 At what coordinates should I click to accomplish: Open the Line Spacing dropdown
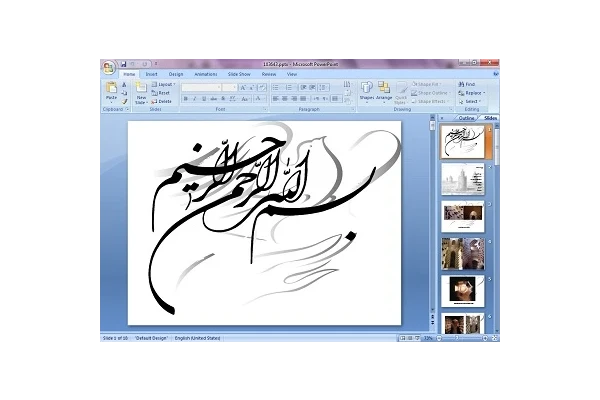(x=324, y=88)
